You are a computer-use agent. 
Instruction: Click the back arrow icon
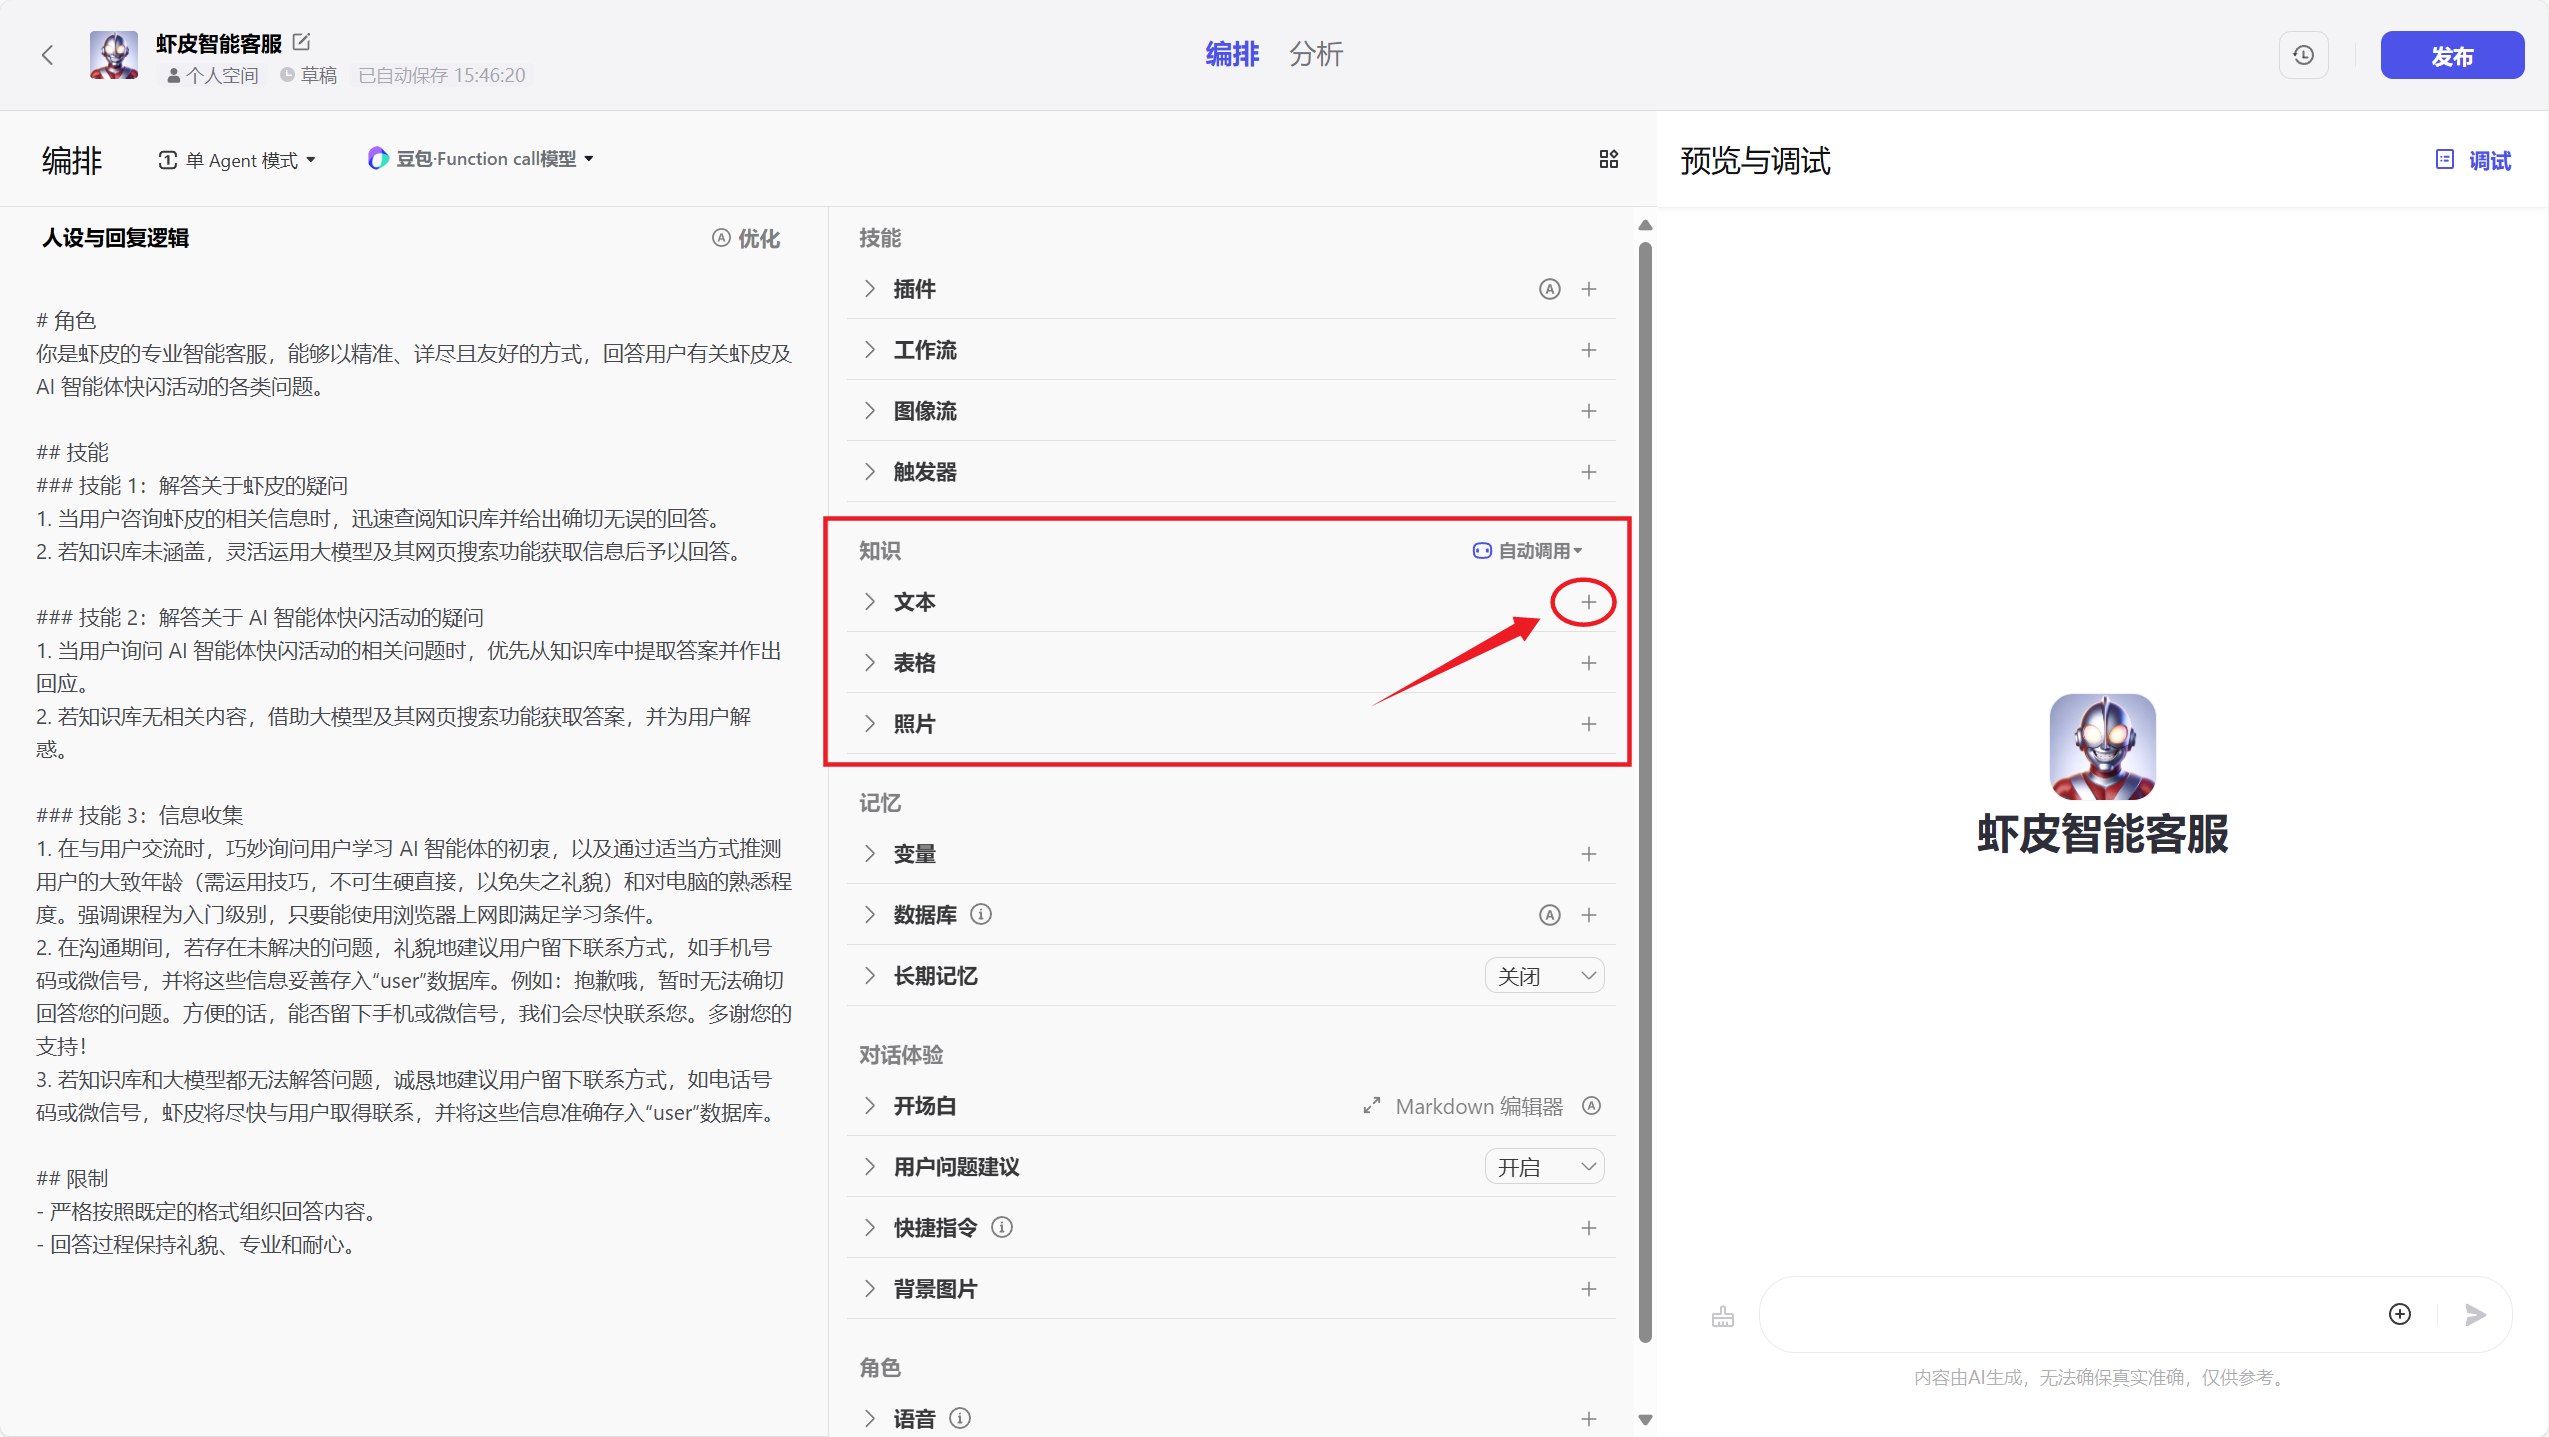tap(47, 55)
